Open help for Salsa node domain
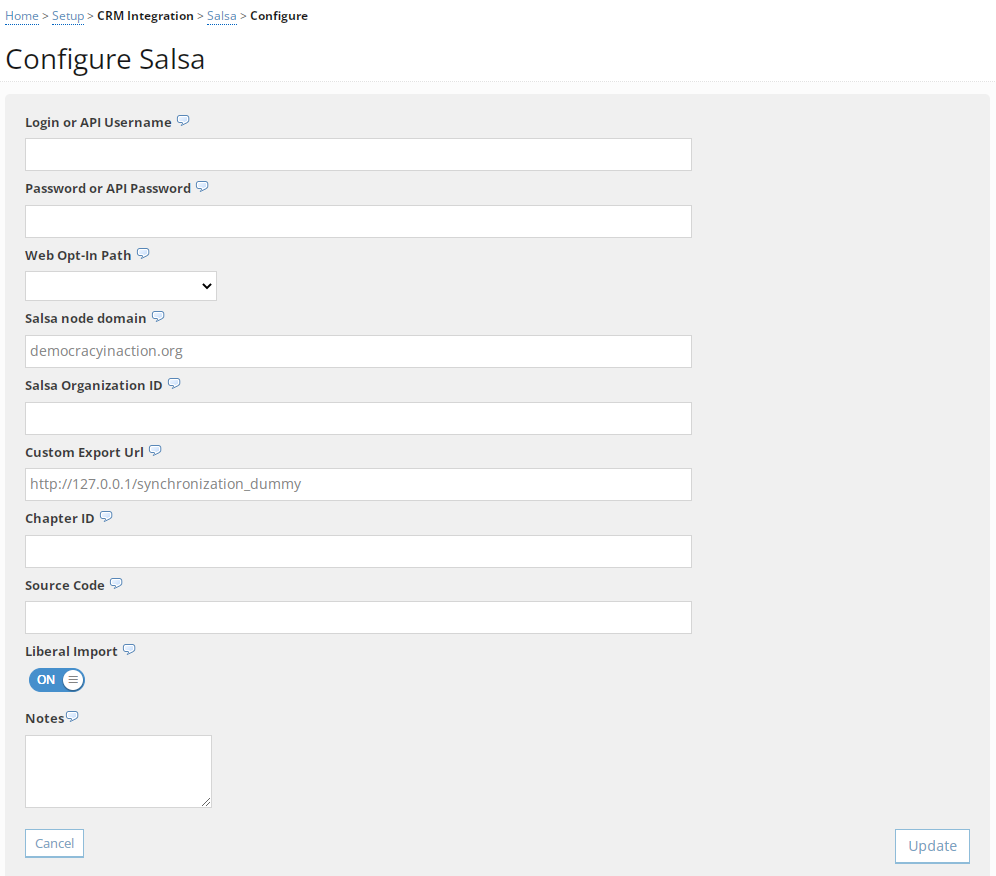Viewport: 996px width, 876px height. (x=158, y=316)
